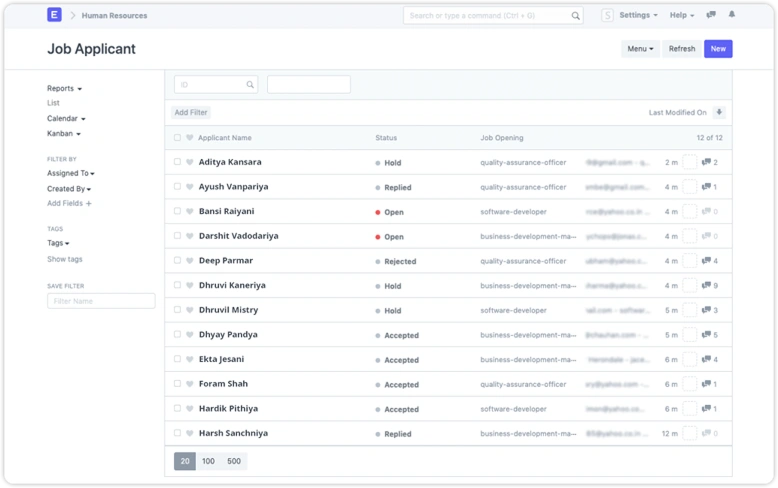Screen dimensions: 778x488
Task: Click heart icon in Applicant Name header
Action: [x=190, y=138]
